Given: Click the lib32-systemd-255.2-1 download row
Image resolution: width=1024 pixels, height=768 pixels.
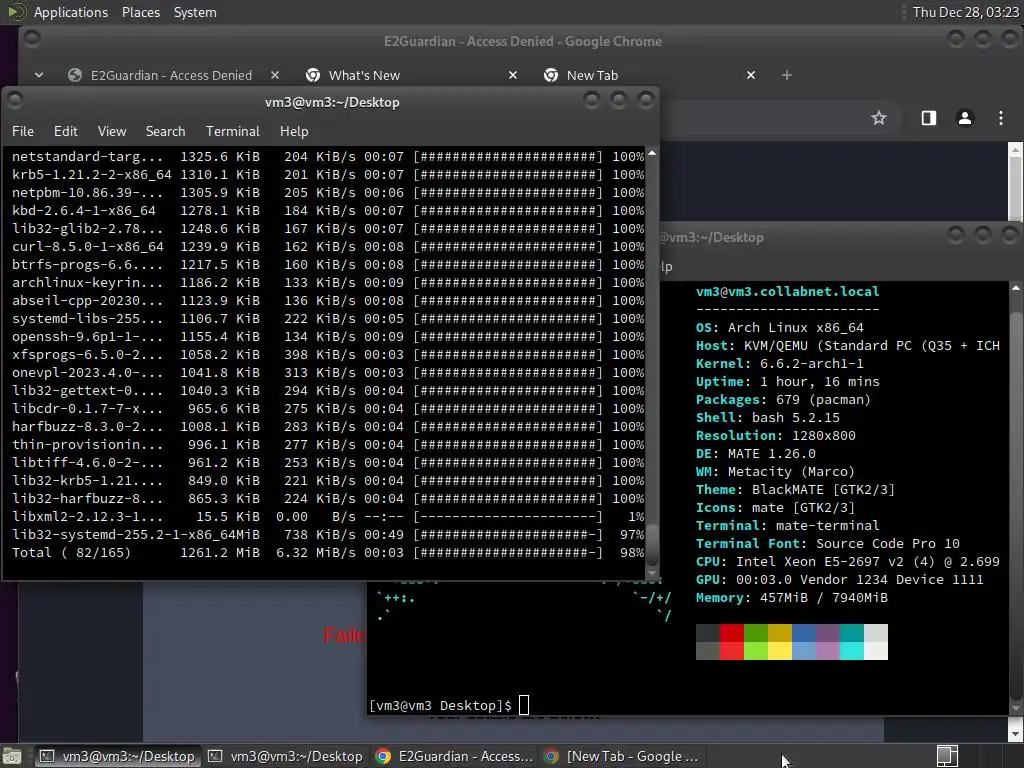Looking at the screenshot, I should [x=328, y=534].
